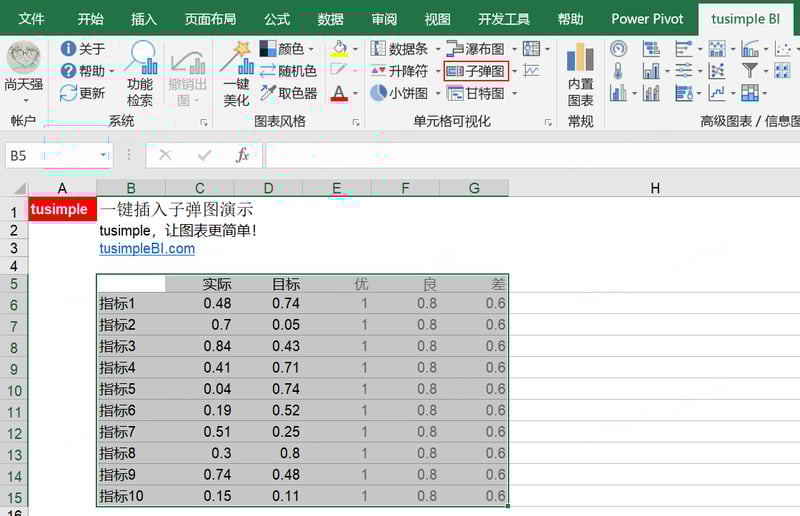
Task: Click the 子弹图 bullet chart button
Action: [476, 71]
